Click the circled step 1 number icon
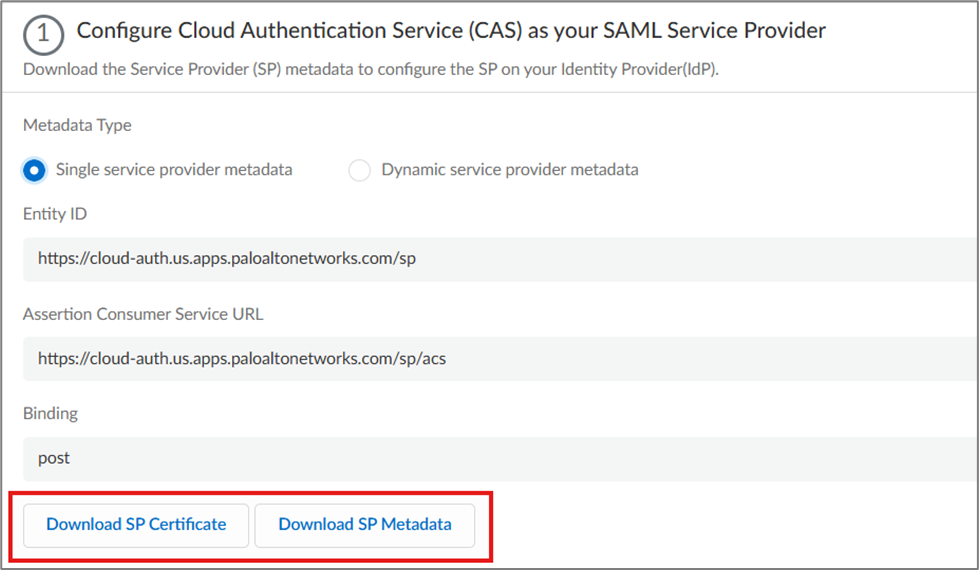This screenshot has height=570, width=979. coord(43,33)
